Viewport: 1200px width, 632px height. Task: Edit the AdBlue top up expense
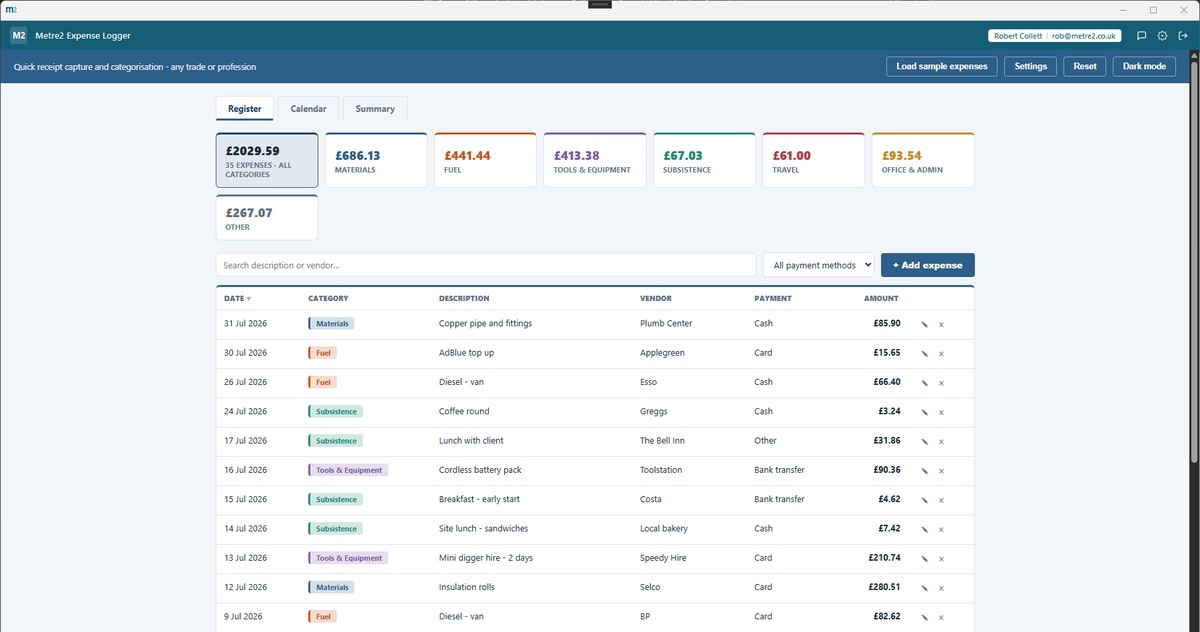924,353
